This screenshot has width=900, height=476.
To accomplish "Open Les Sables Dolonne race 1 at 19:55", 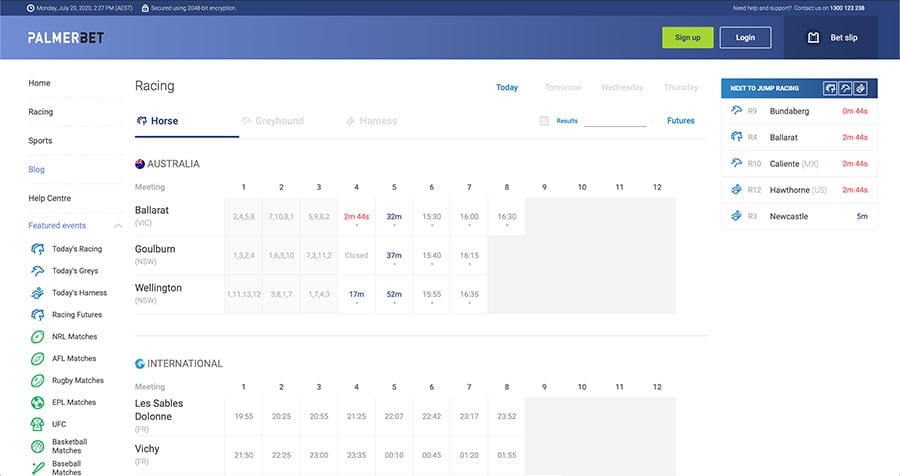I will click(x=243, y=416).
